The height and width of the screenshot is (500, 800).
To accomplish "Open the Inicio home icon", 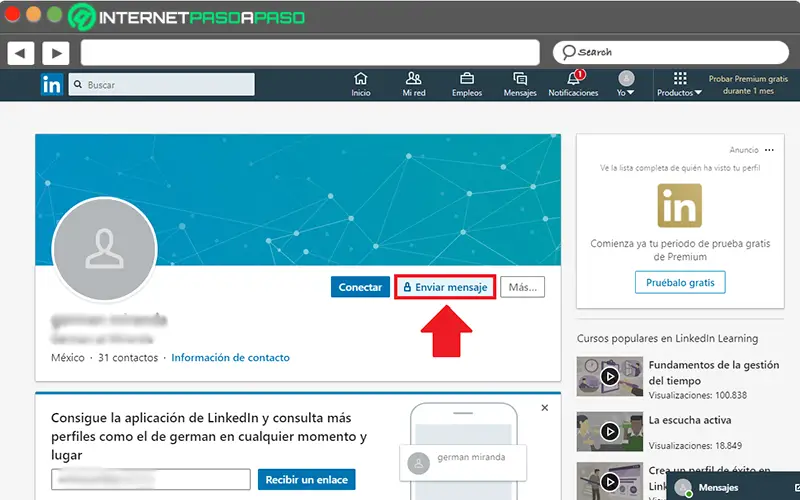I will 361,84.
